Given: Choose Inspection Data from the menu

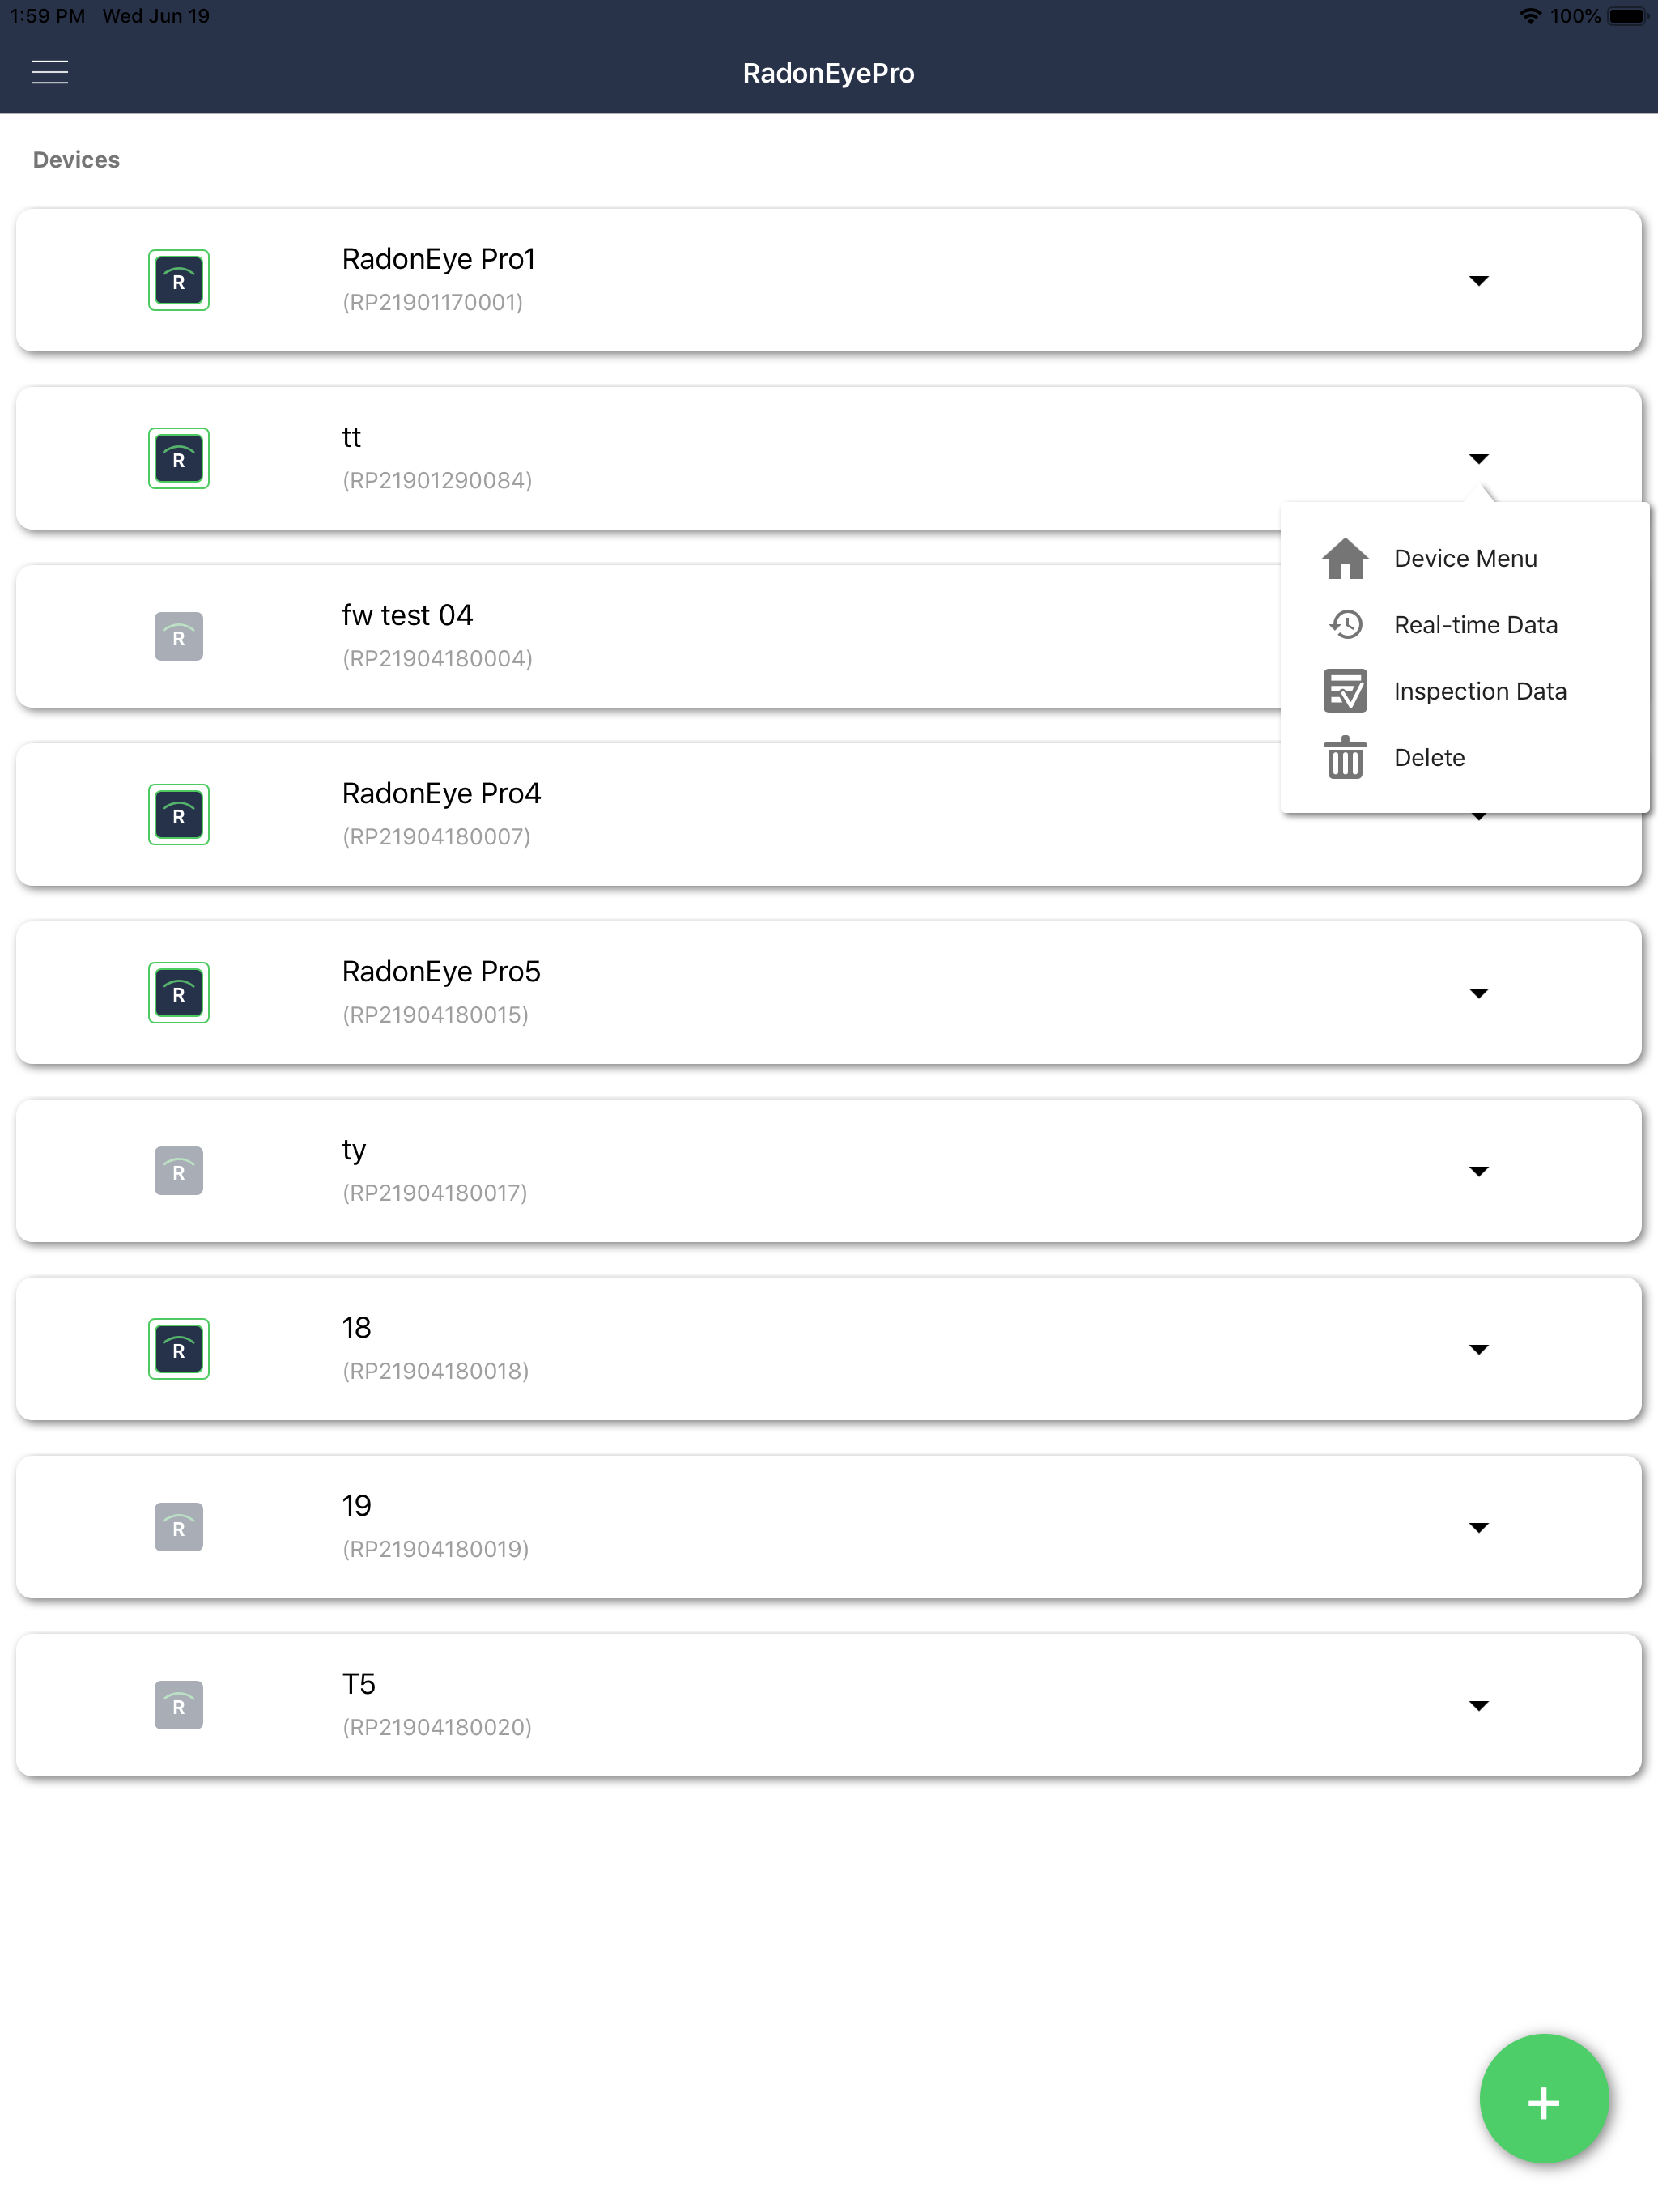Looking at the screenshot, I should (1481, 691).
